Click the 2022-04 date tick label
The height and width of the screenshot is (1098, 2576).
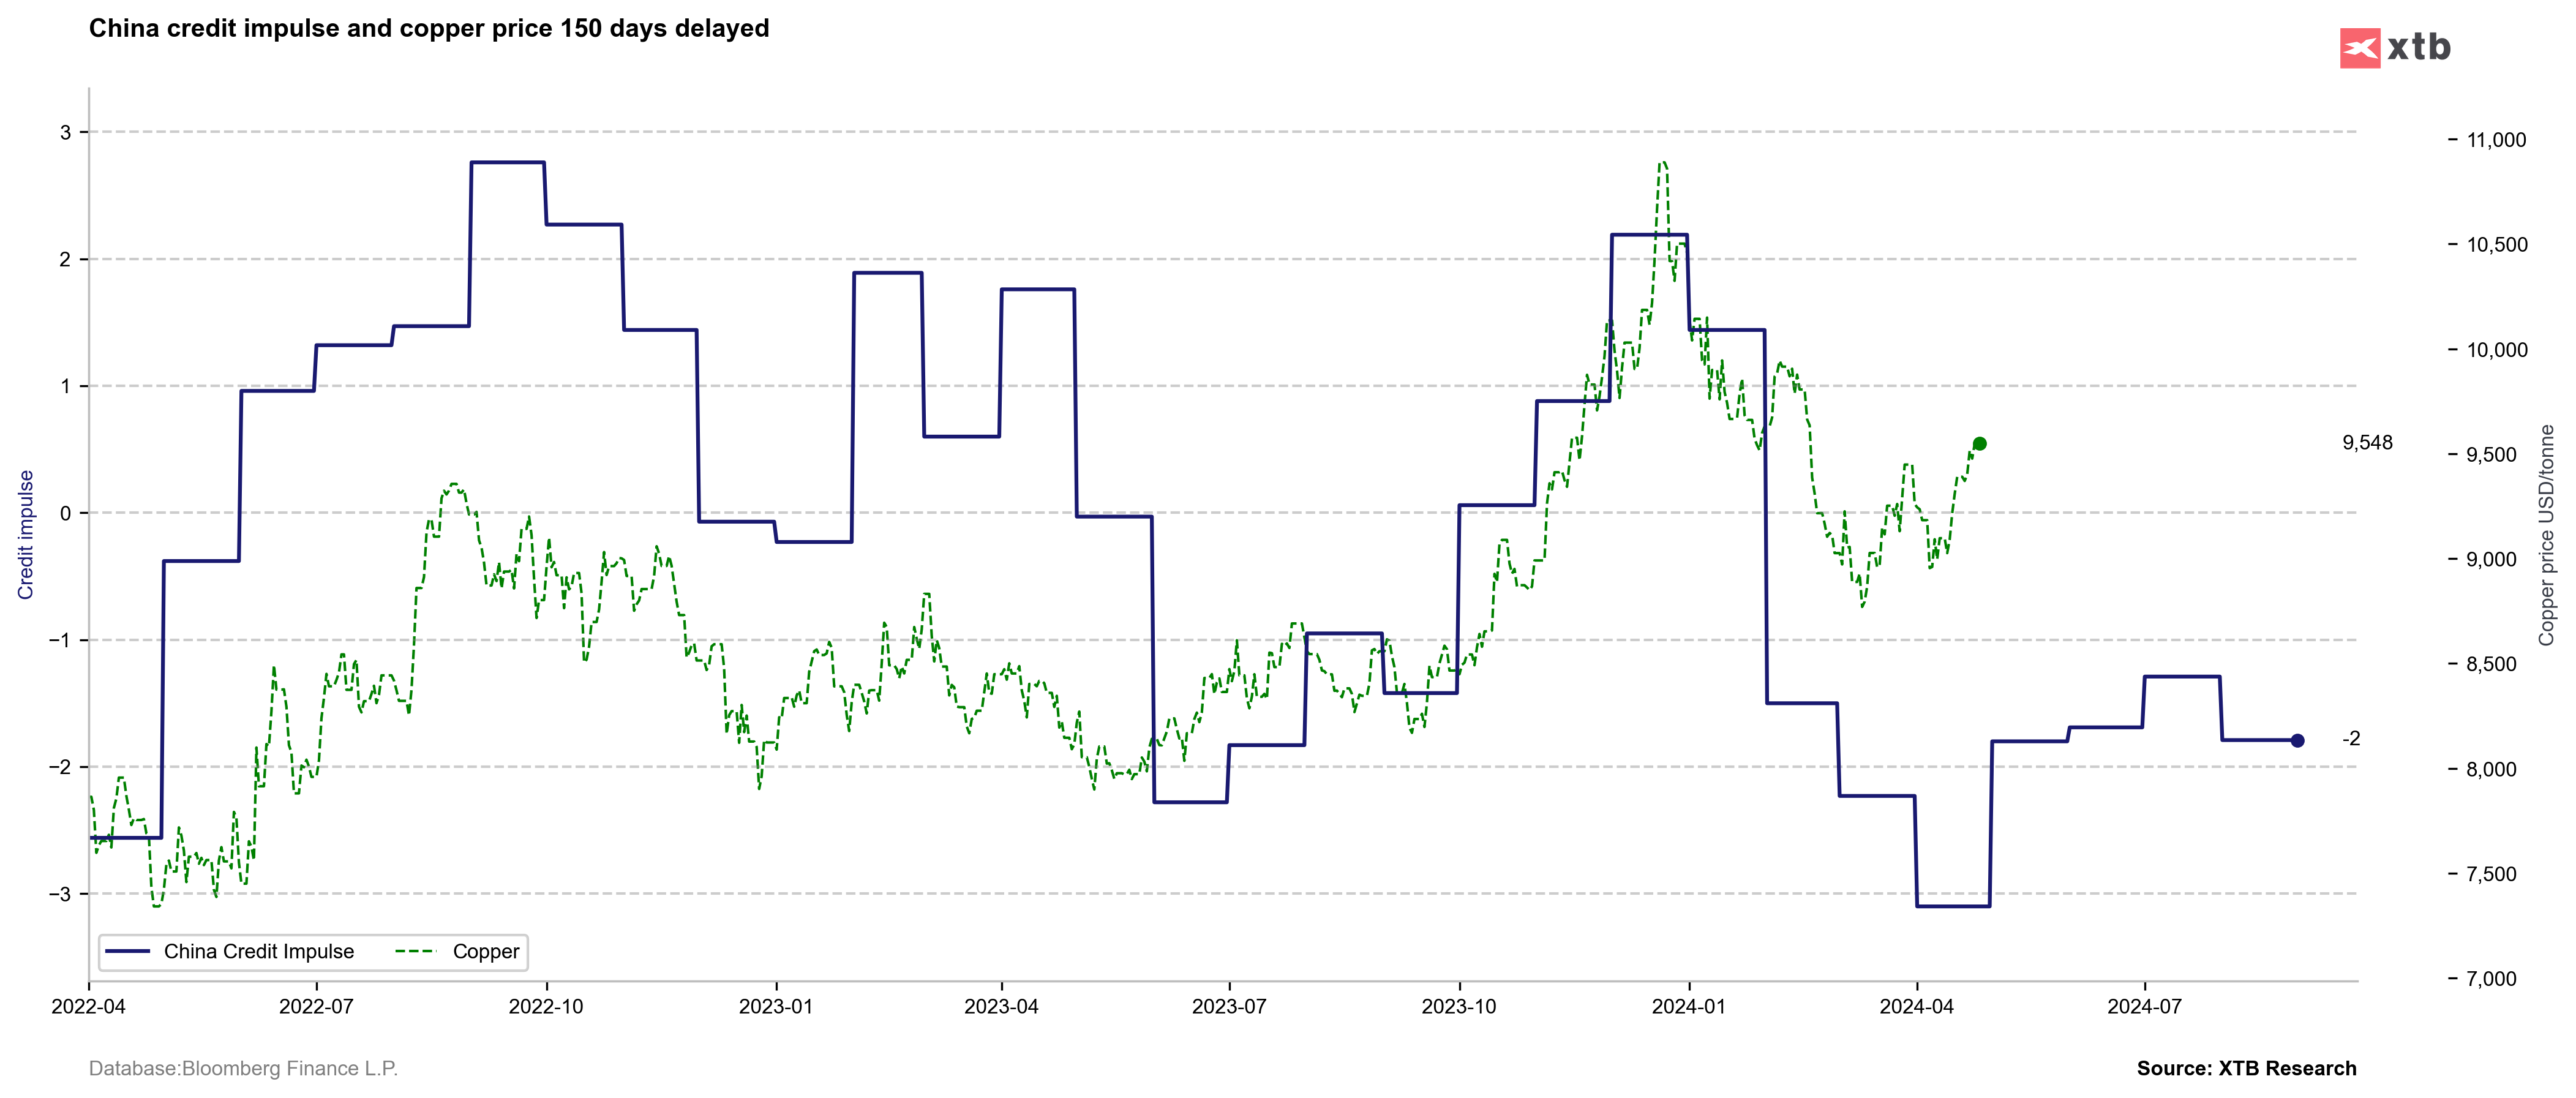(x=88, y=1006)
